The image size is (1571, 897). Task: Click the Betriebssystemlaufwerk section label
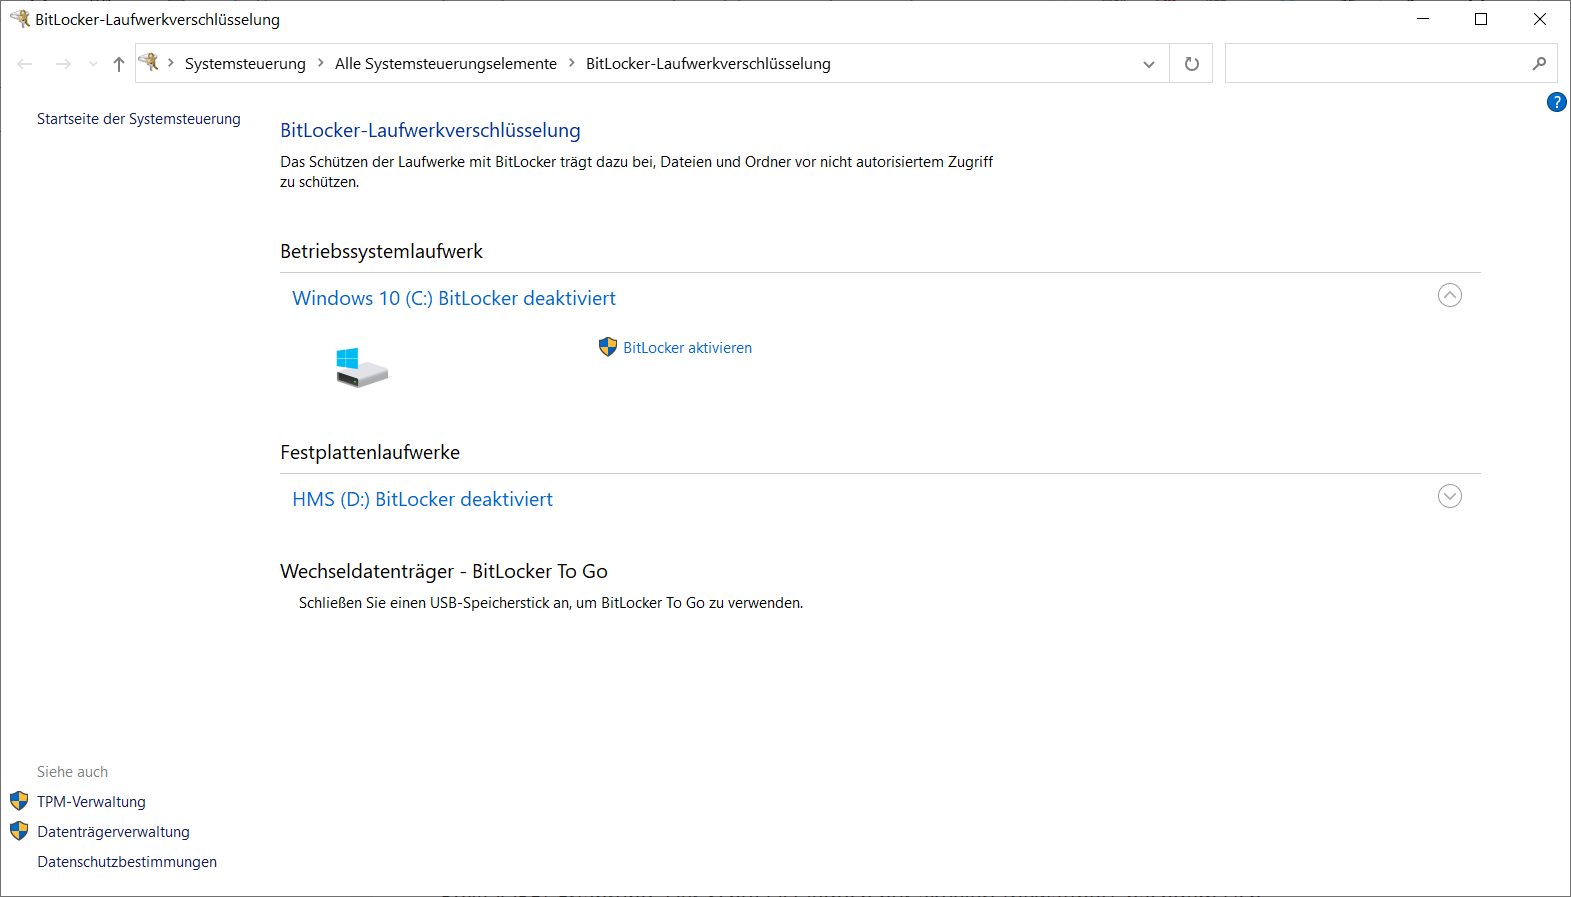tap(381, 251)
